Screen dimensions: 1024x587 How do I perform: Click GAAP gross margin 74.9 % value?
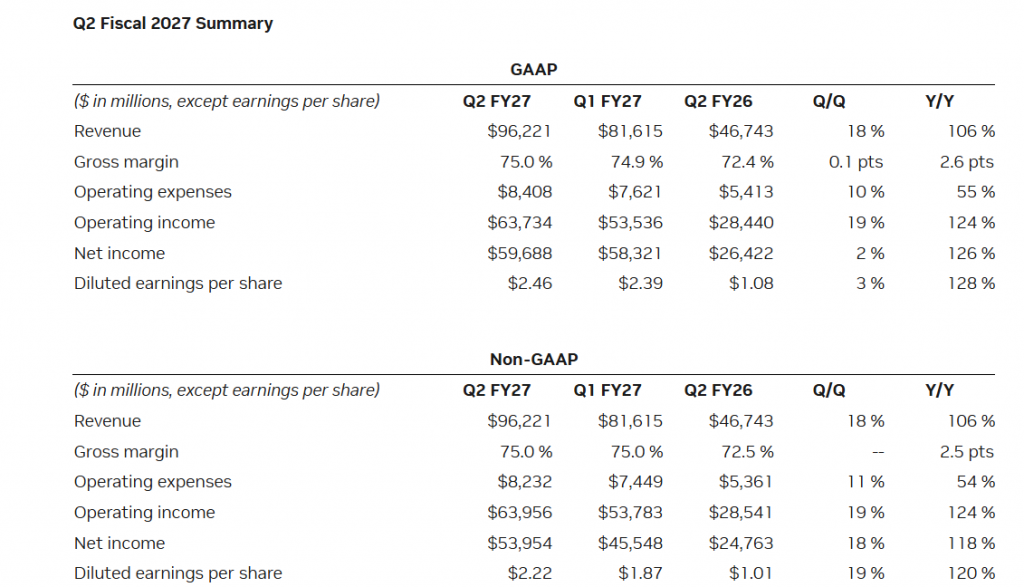pos(637,162)
